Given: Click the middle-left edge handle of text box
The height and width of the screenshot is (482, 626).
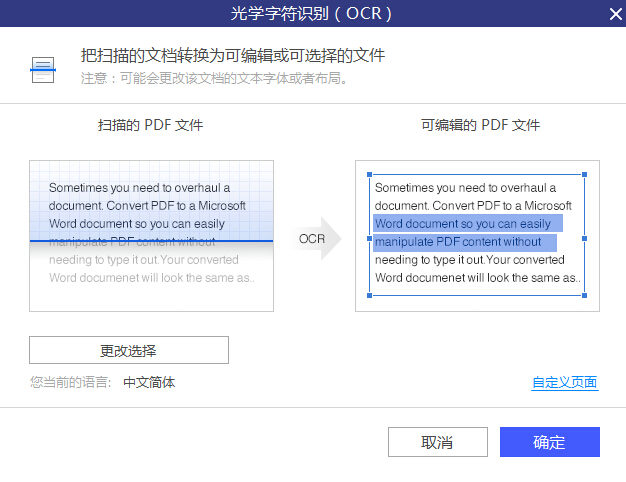Looking at the screenshot, I should pos(369,238).
